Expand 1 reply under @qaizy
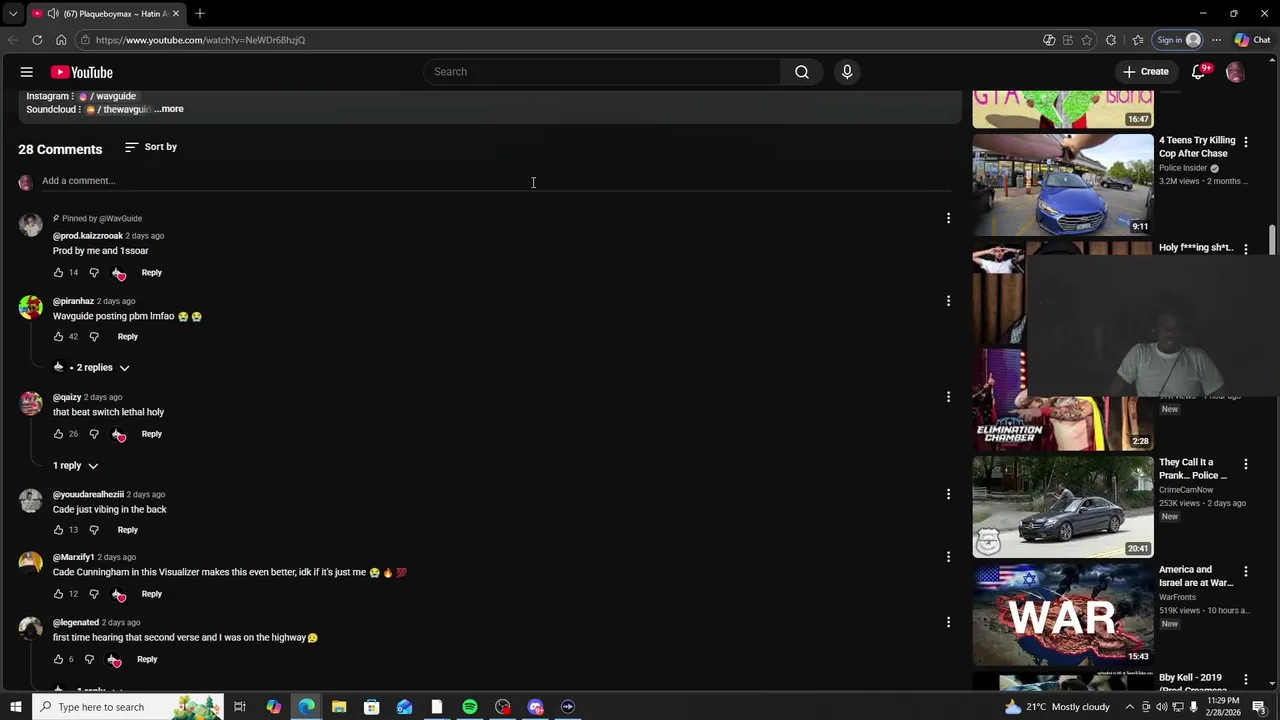The height and width of the screenshot is (720, 1280). coord(76,466)
